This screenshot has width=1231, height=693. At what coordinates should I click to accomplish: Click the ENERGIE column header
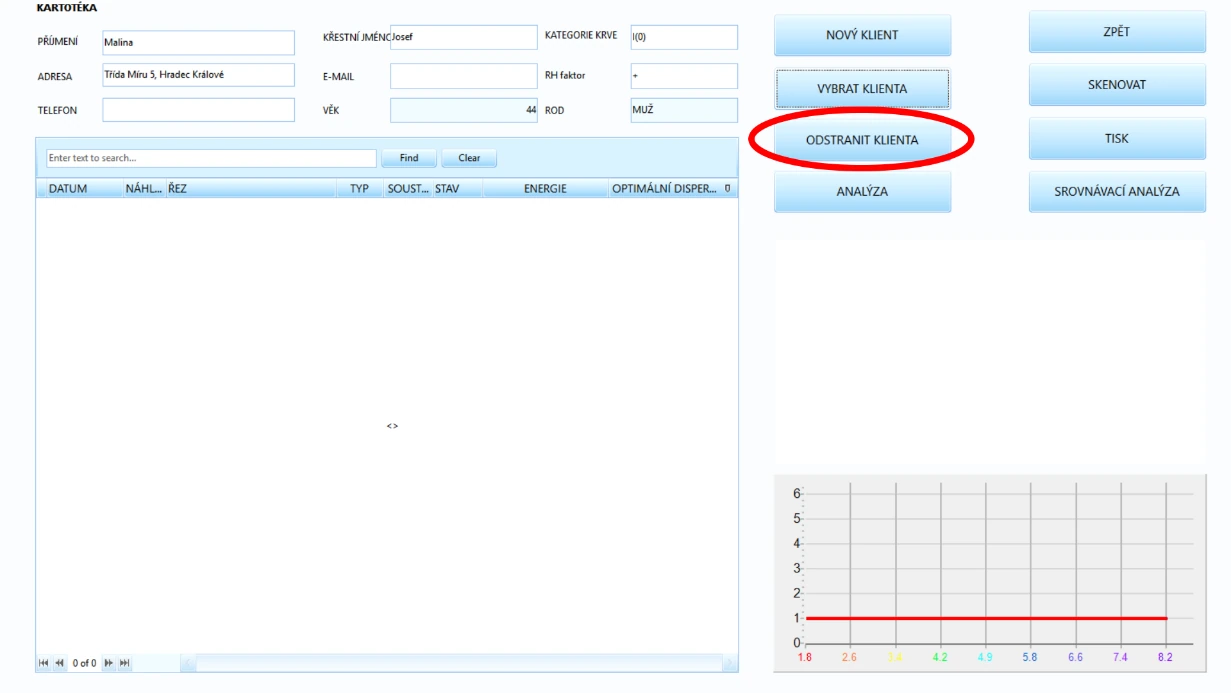point(545,189)
